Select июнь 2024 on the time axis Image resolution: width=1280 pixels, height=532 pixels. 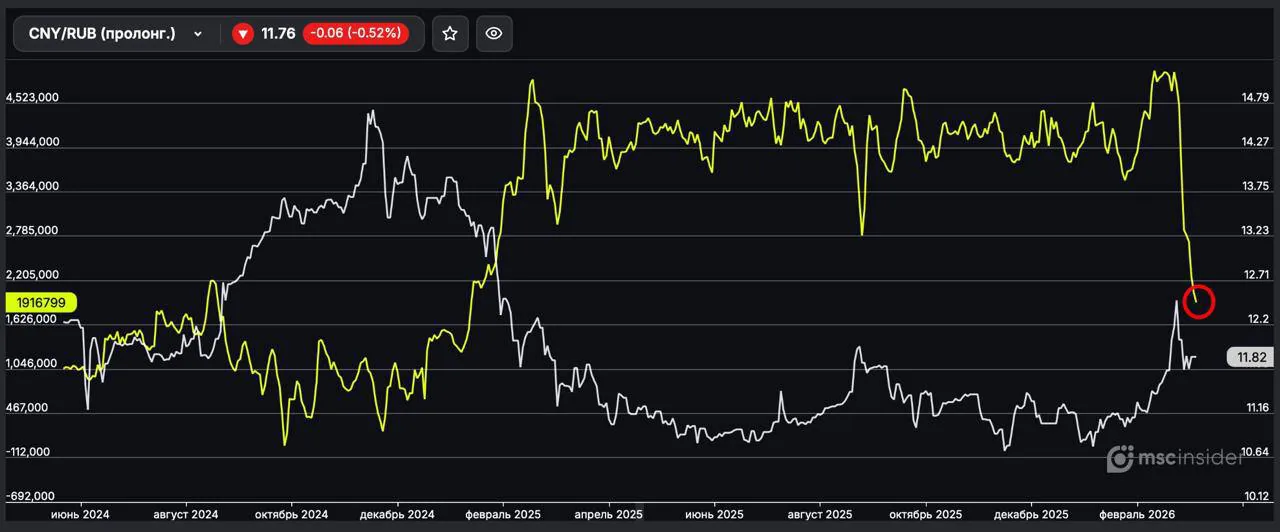[81, 514]
